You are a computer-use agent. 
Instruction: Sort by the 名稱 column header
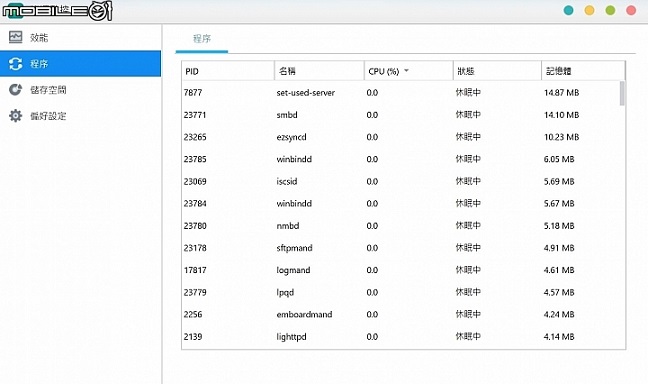tap(319, 71)
